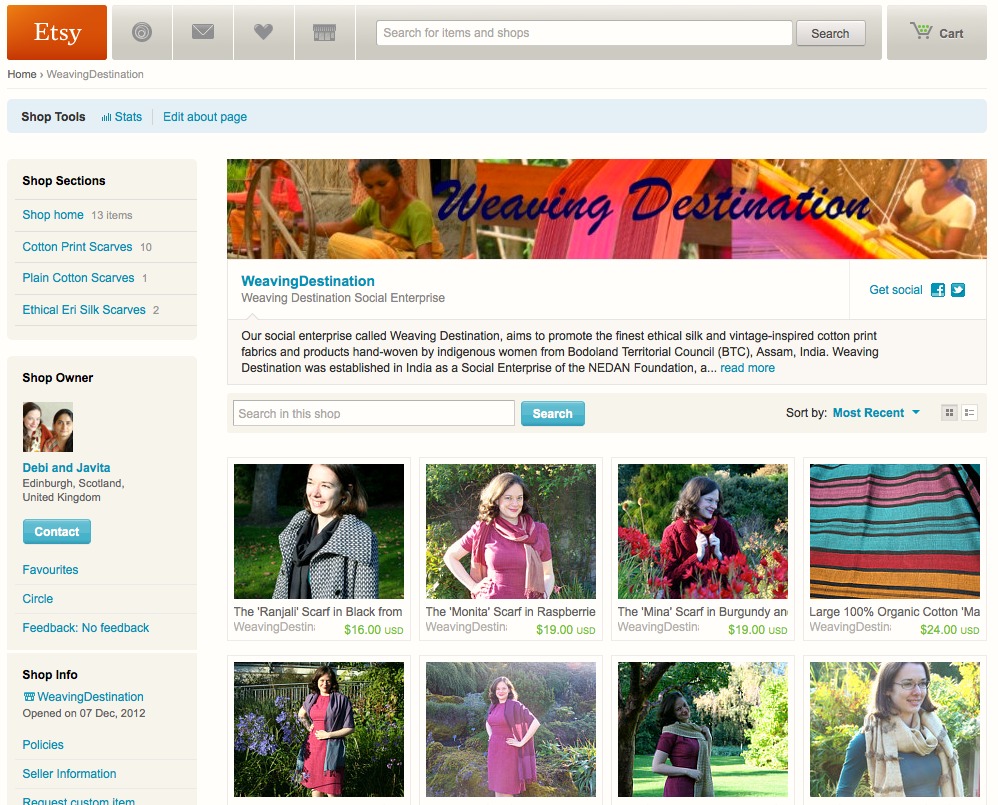Viewport: 998px width, 805px height.
Task: Open the activity feed circle icon
Action: 142,32
